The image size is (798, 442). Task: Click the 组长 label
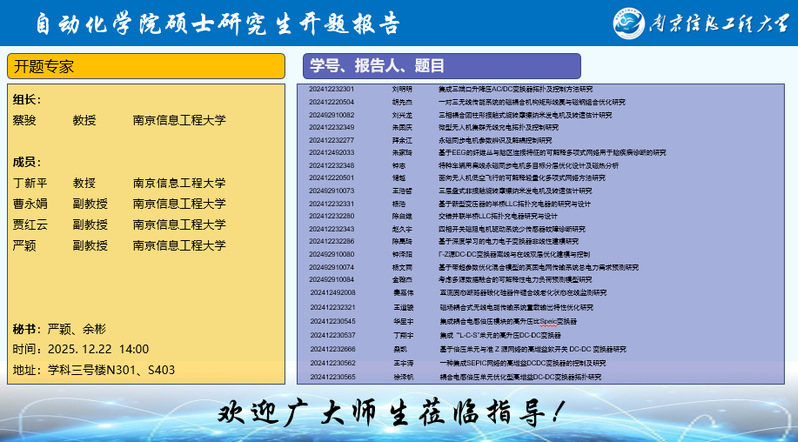[x=27, y=99]
